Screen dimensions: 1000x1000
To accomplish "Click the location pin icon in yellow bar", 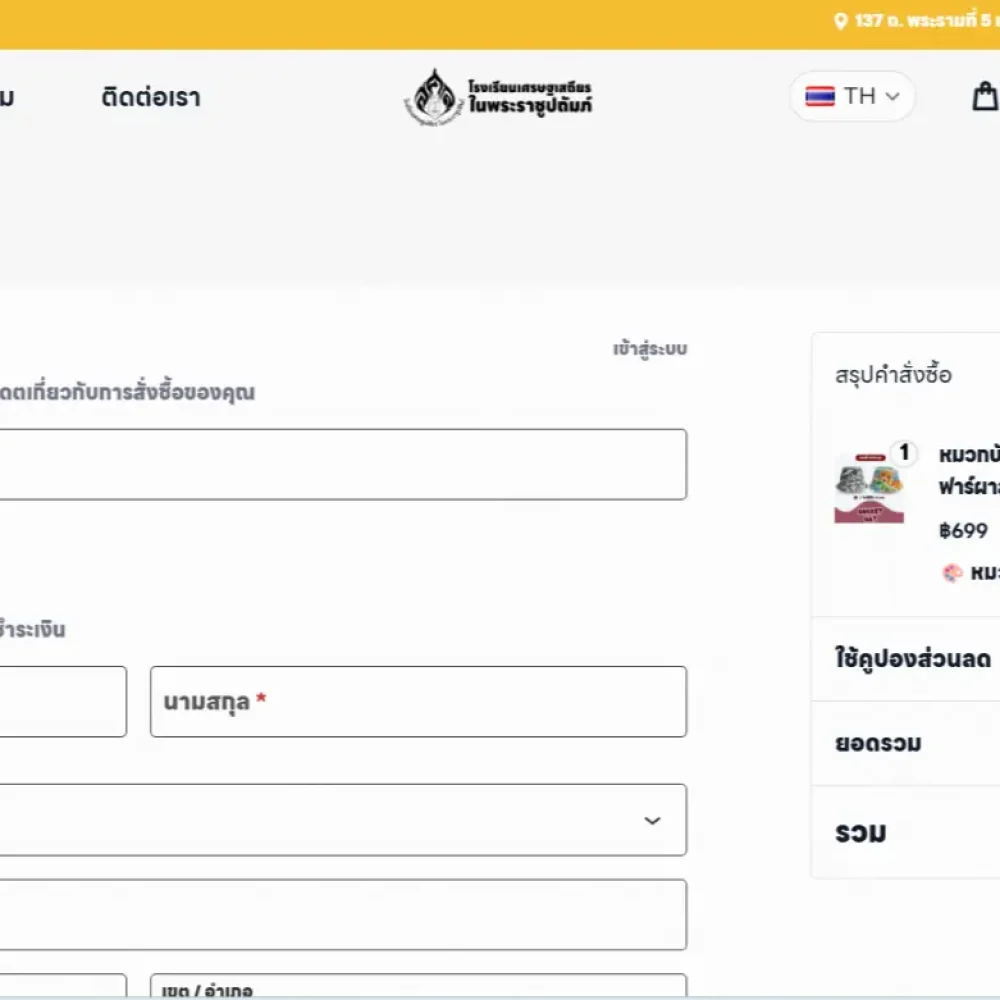I will pos(841,21).
